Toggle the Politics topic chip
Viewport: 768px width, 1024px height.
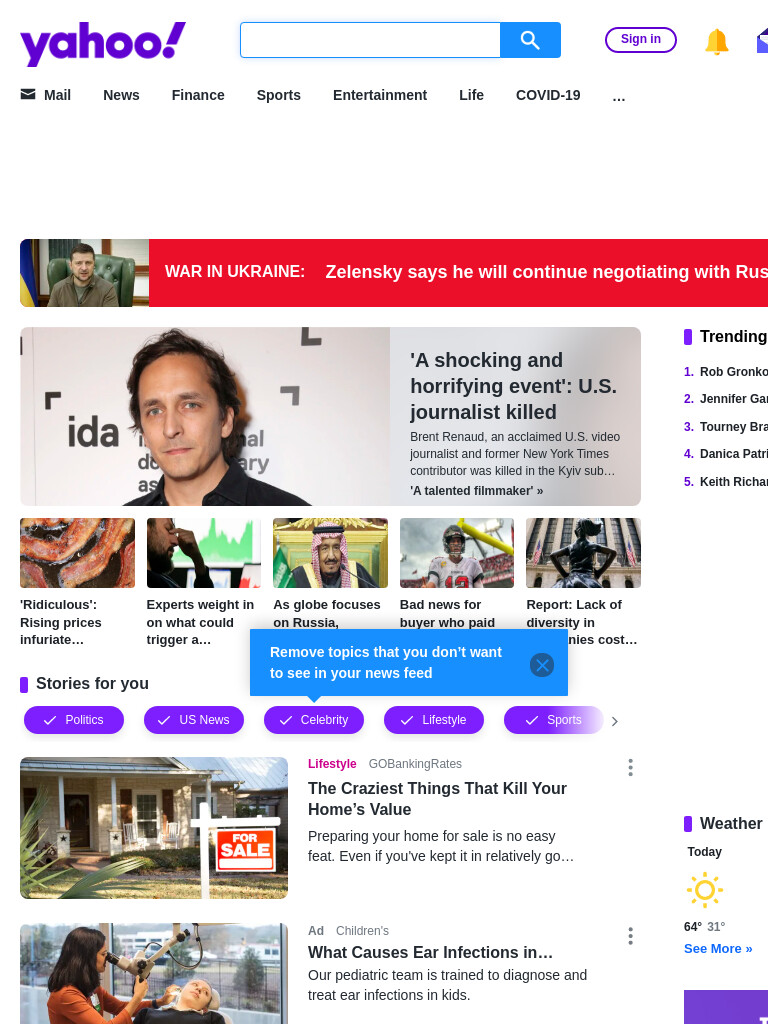pos(74,720)
